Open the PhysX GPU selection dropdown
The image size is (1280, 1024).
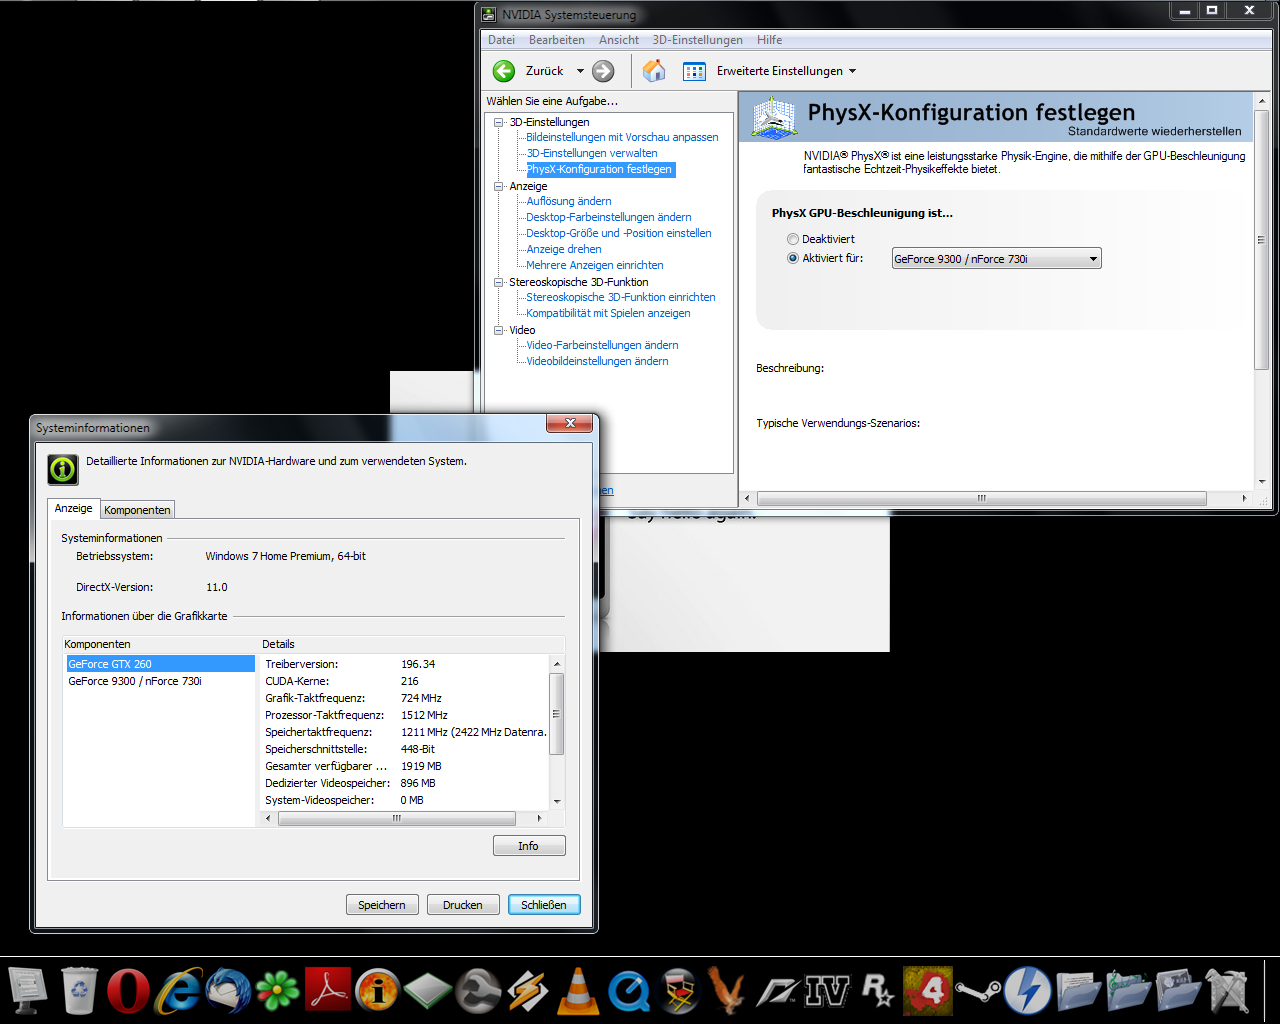click(x=996, y=258)
